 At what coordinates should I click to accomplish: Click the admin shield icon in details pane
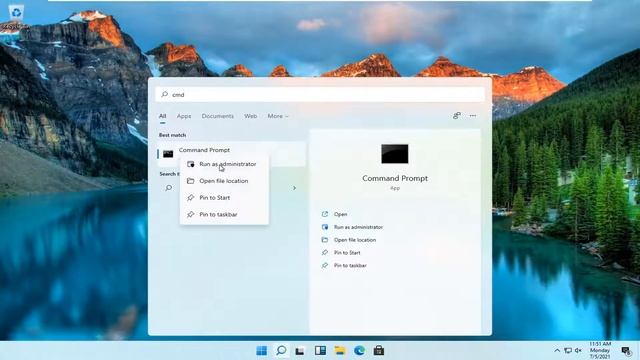tap(325, 227)
